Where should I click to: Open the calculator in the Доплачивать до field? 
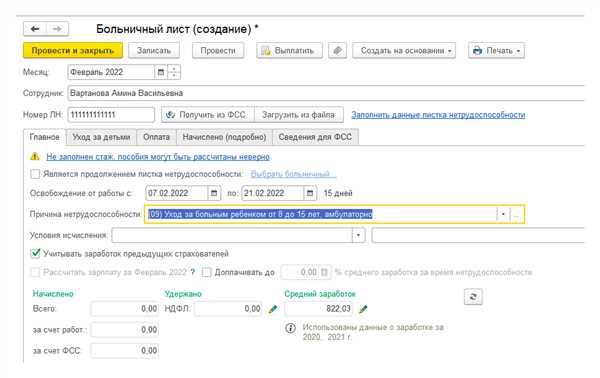(324, 272)
